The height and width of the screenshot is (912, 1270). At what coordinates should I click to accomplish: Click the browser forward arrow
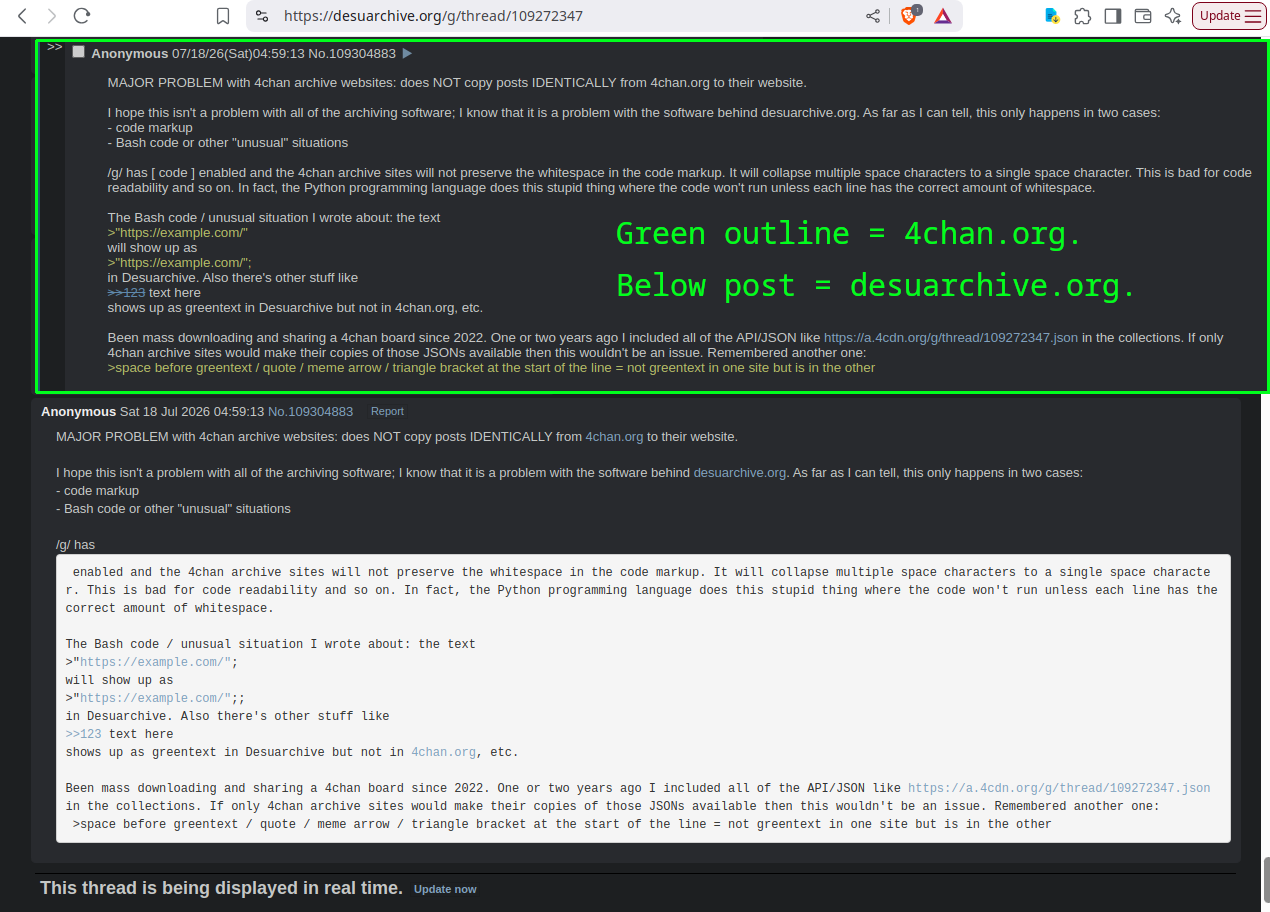pyautogui.click(x=52, y=16)
